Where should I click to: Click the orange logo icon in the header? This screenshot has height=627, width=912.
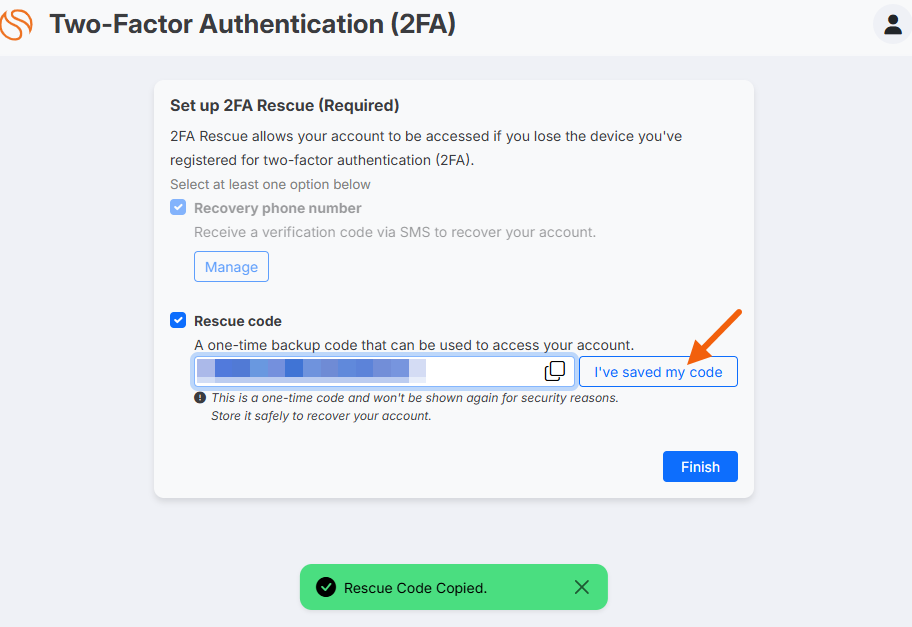(x=16, y=25)
